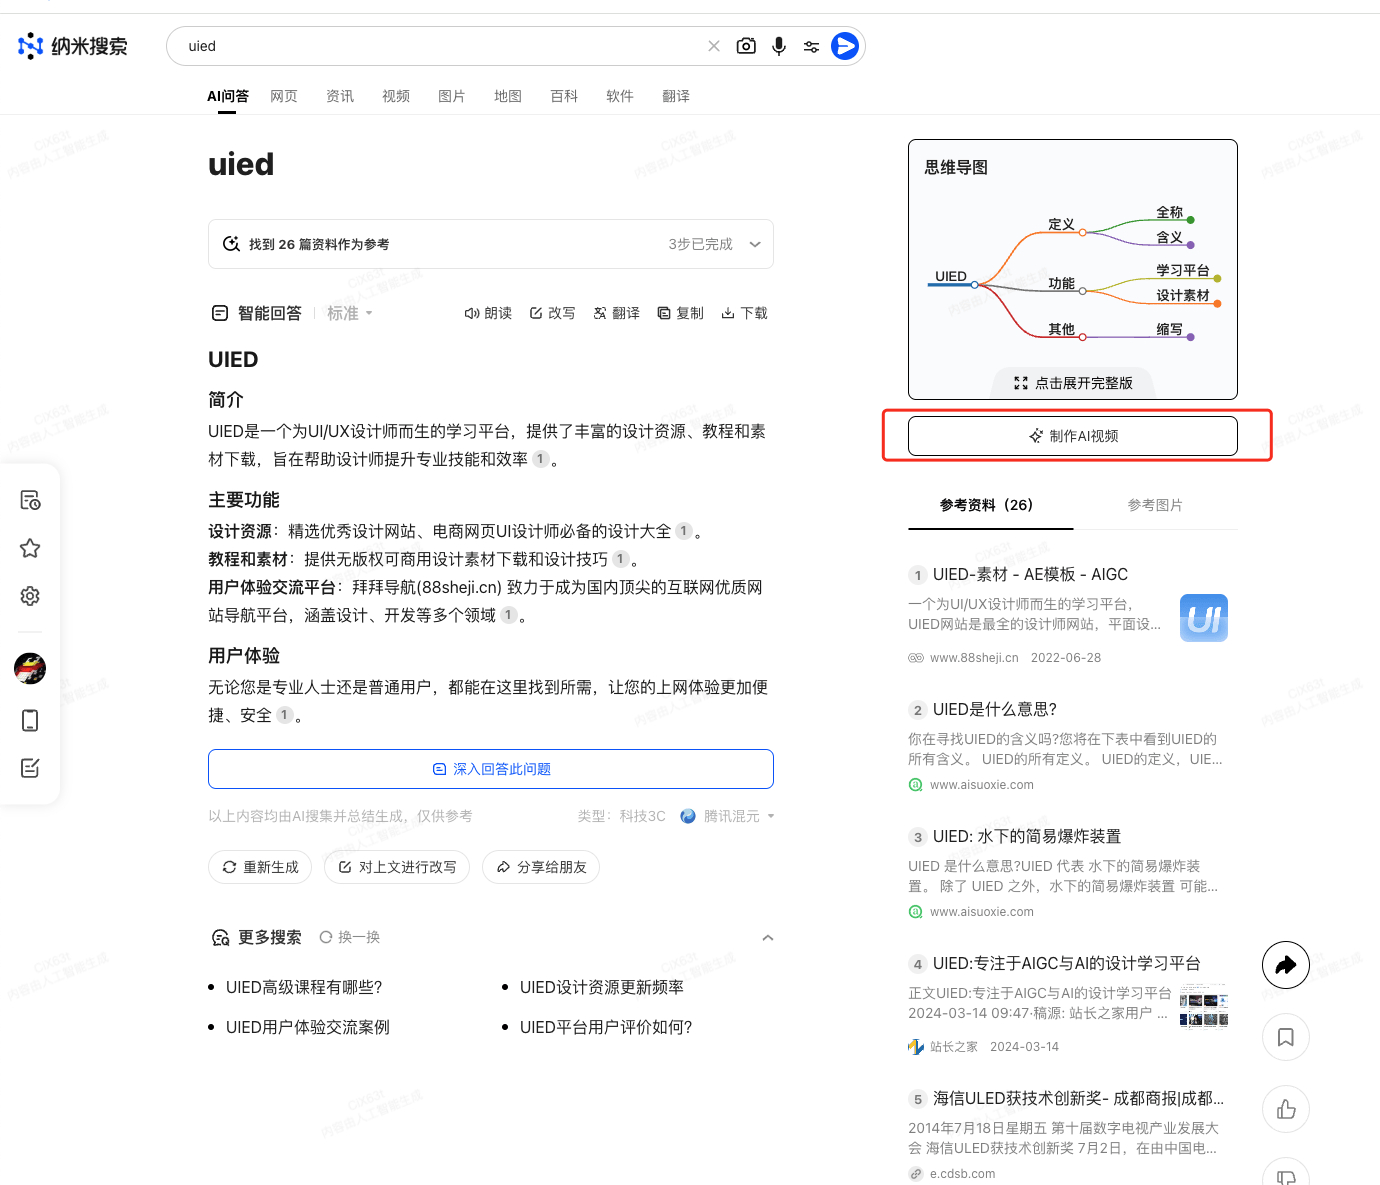1380x1185 pixels.
Task: Open the 标准 answer mode dropdown
Action: (x=350, y=313)
